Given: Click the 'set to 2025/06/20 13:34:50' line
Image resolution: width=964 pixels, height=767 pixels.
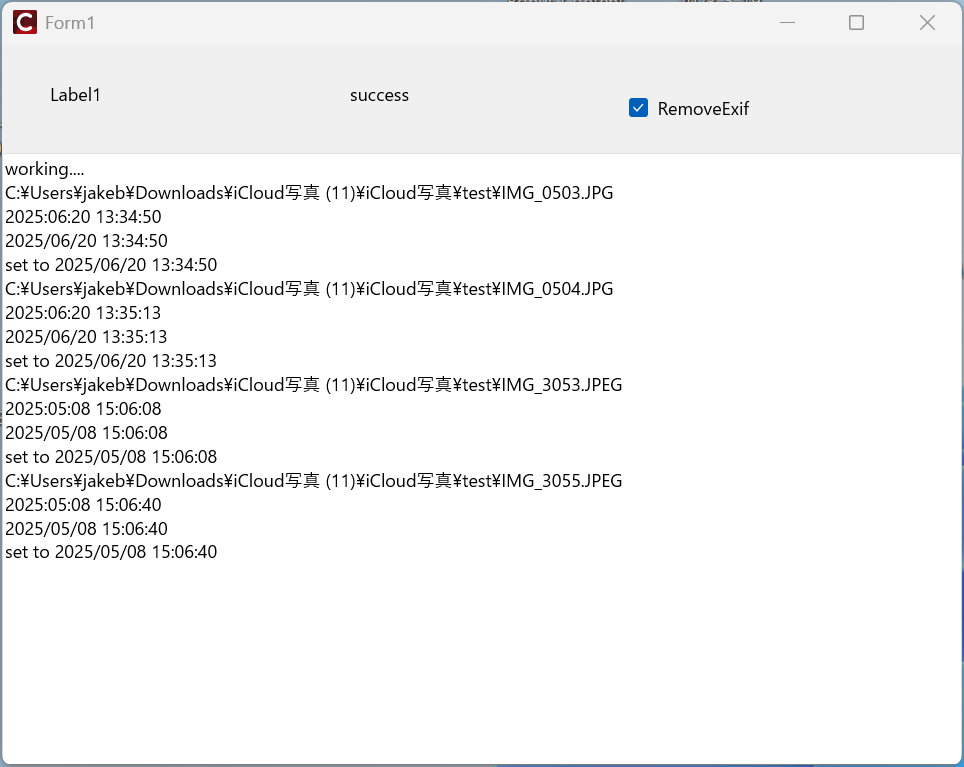Looking at the screenshot, I should 111,265.
